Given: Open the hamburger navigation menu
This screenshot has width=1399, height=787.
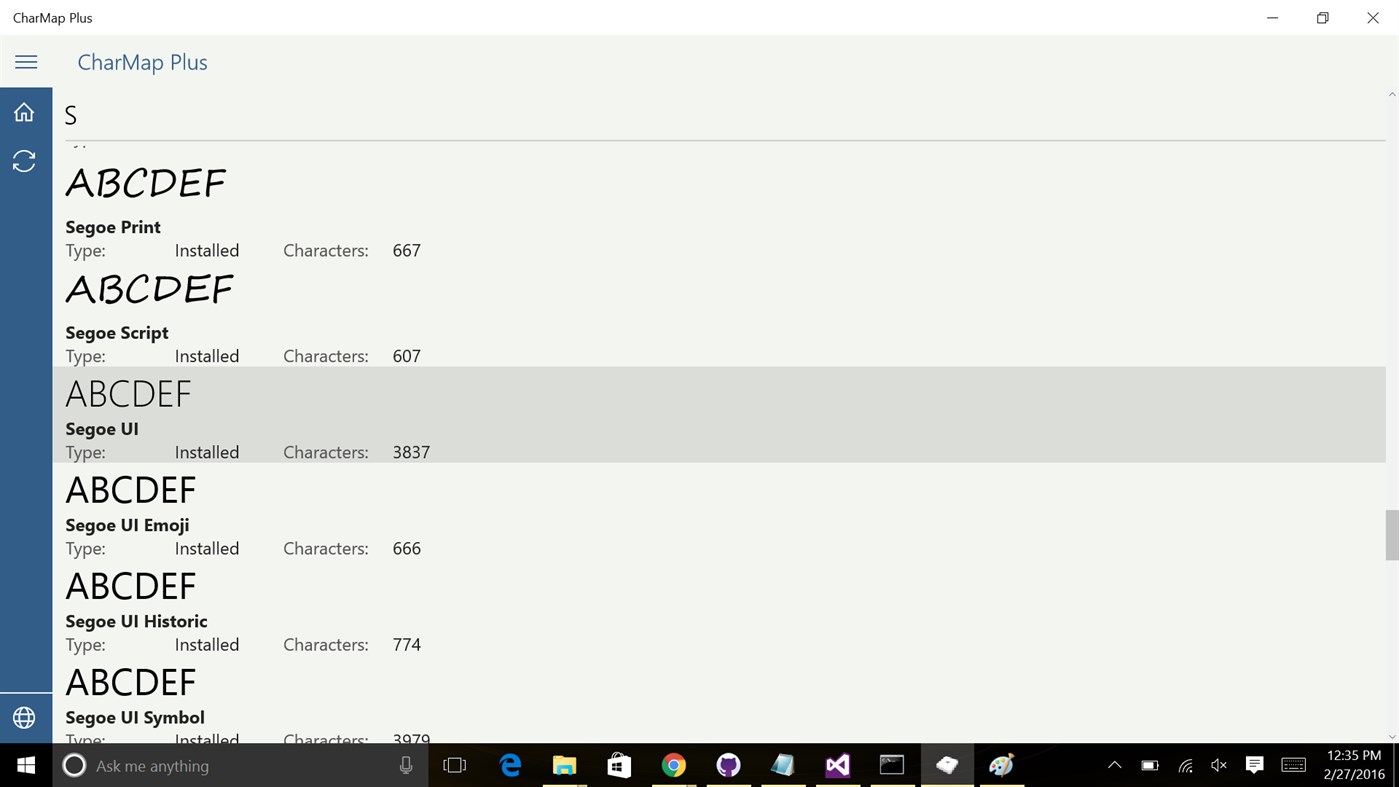Looking at the screenshot, I should tap(26, 61).
